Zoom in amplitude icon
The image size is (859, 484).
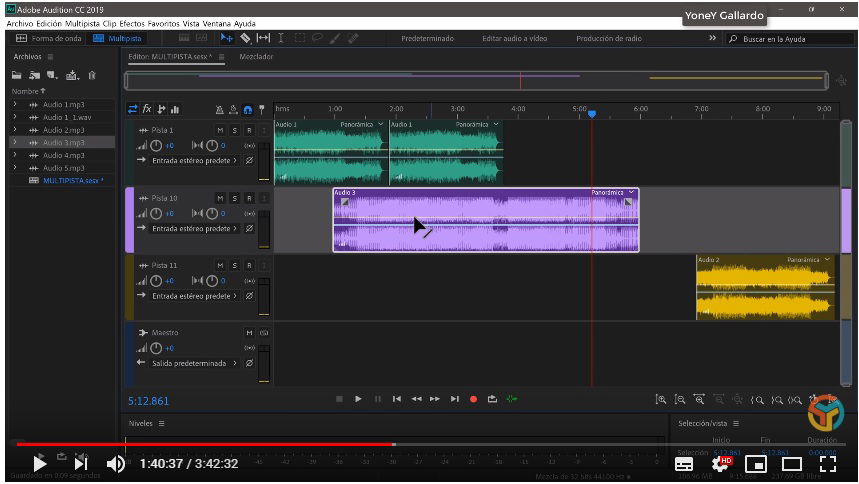tap(661, 400)
